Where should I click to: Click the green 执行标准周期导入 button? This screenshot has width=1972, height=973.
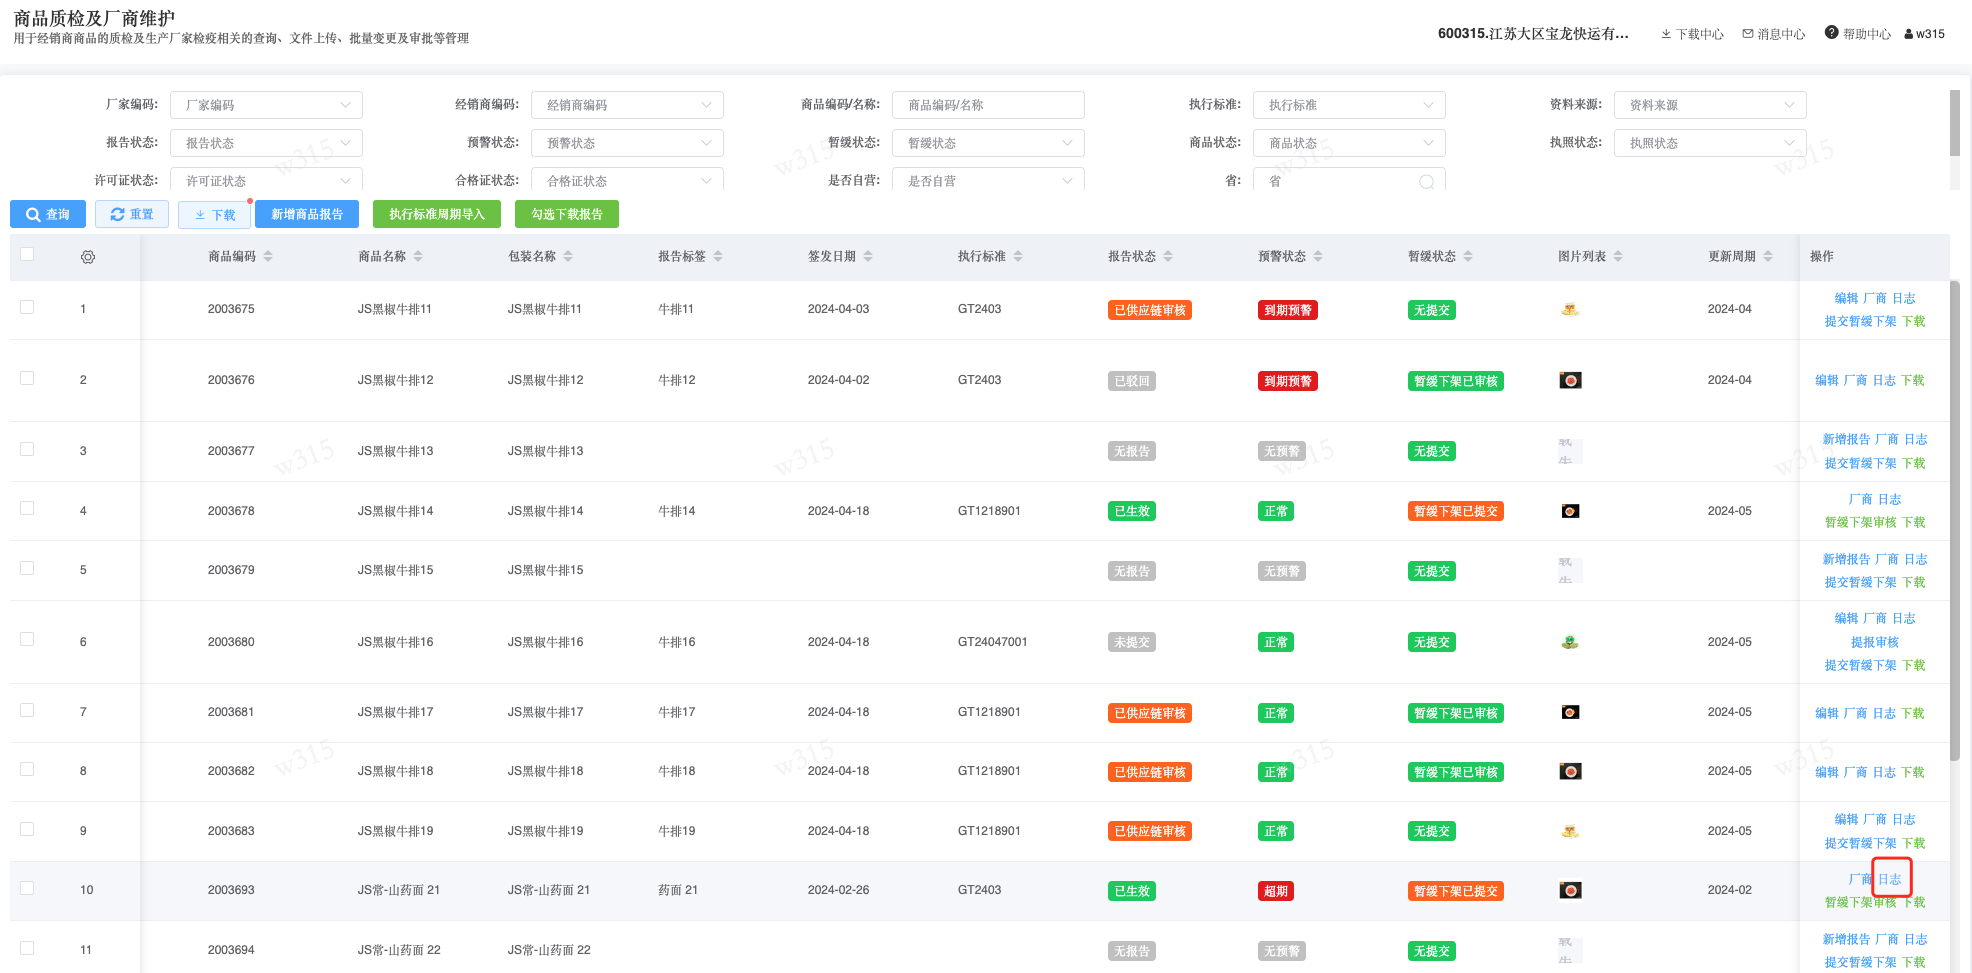point(436,214)
